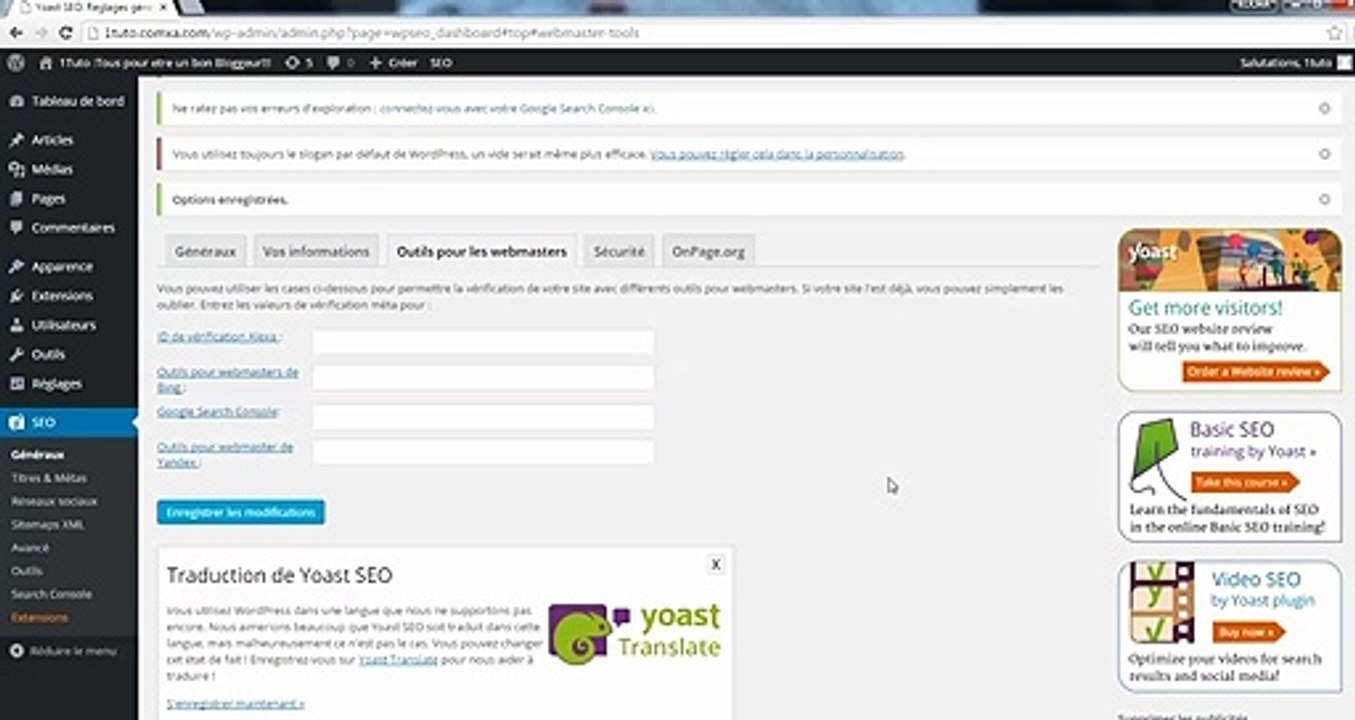This screenshot has height=720, width=1355.
Task: Focus the Yandex webmaster field
Action: [x=483, y=451]
